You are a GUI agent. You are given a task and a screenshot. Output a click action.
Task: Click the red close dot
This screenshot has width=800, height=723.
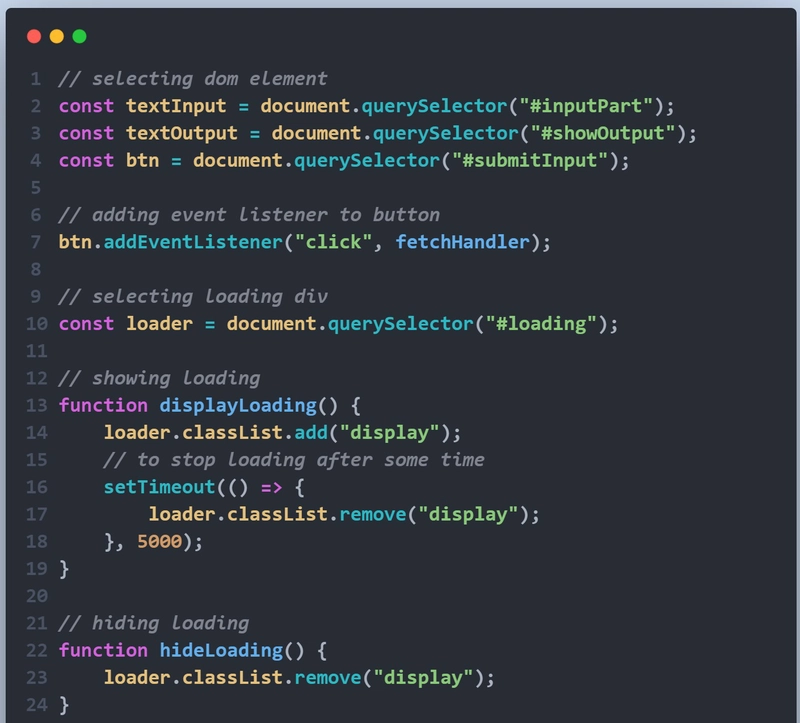(x=34, y=37)
